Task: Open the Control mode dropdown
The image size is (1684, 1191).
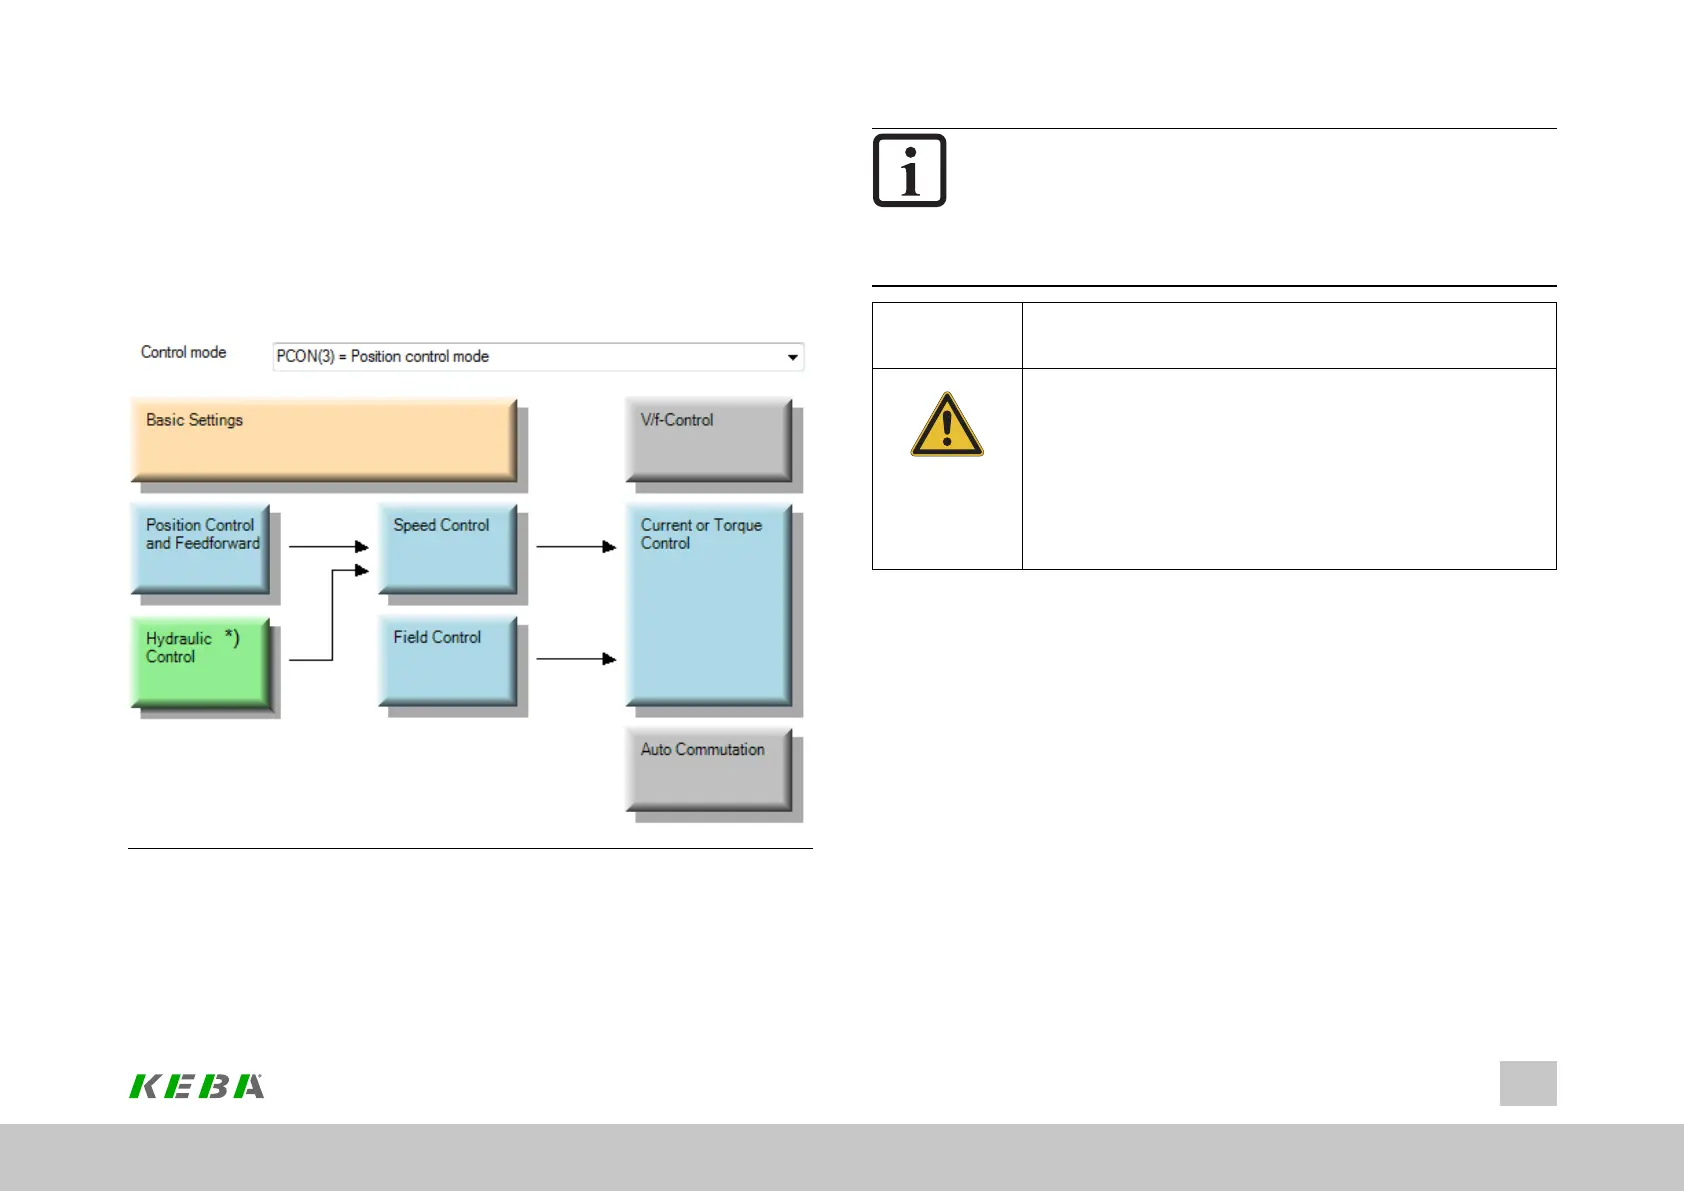Action: pyautogui.click(x=538, y=357)
